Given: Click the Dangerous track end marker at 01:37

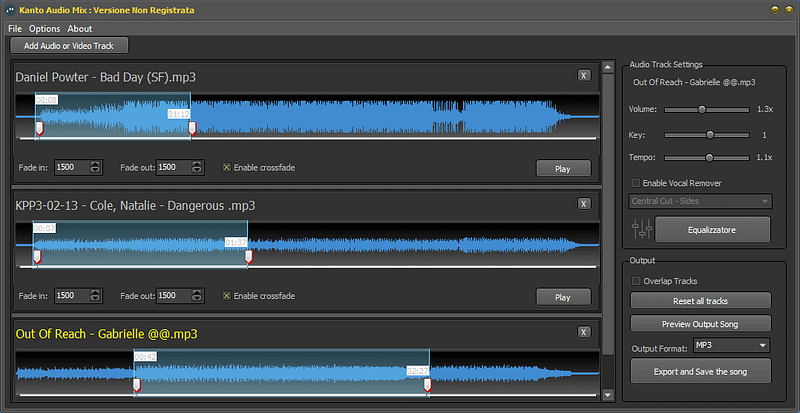Looking at the screenshot, I should pyautogui.click(x=248, y=257).
